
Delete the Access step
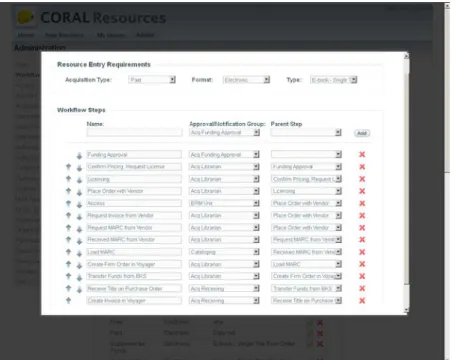coord(362,203)
